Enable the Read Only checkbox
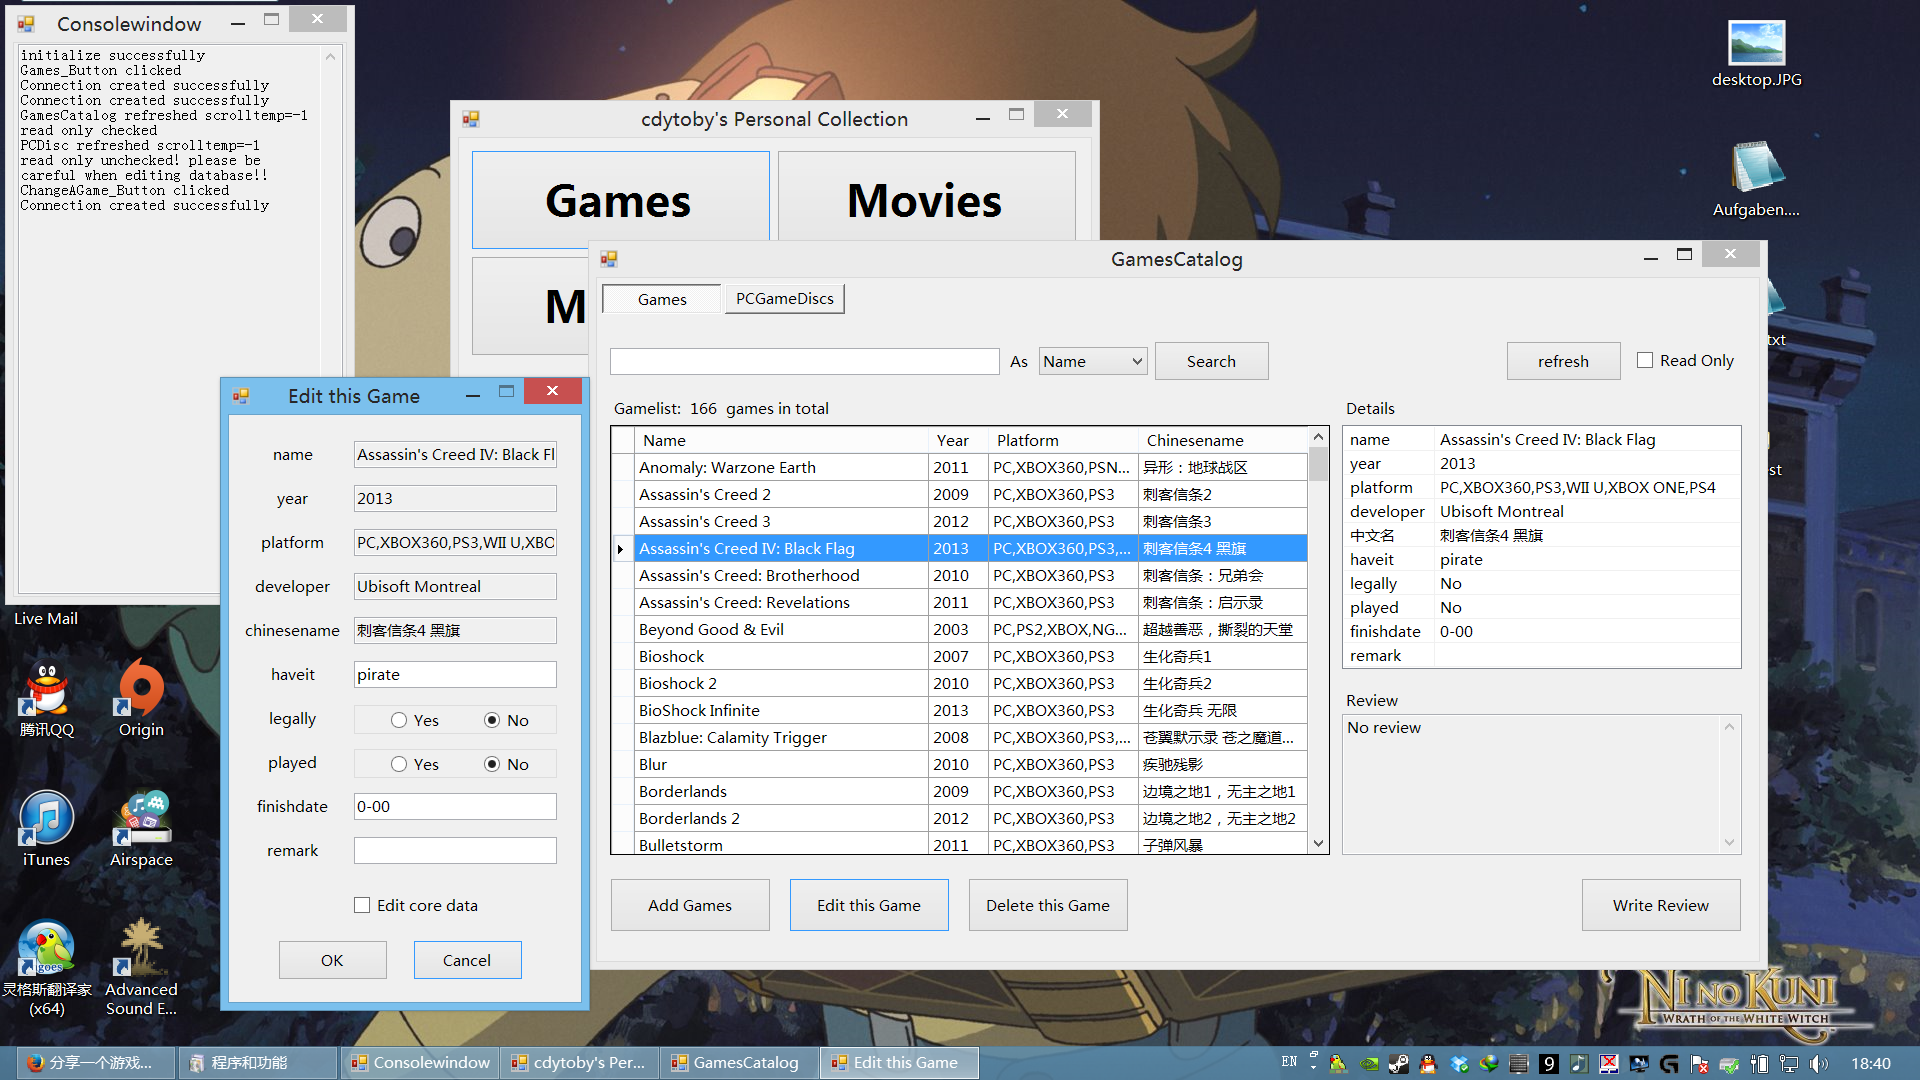 point(1645,360)
